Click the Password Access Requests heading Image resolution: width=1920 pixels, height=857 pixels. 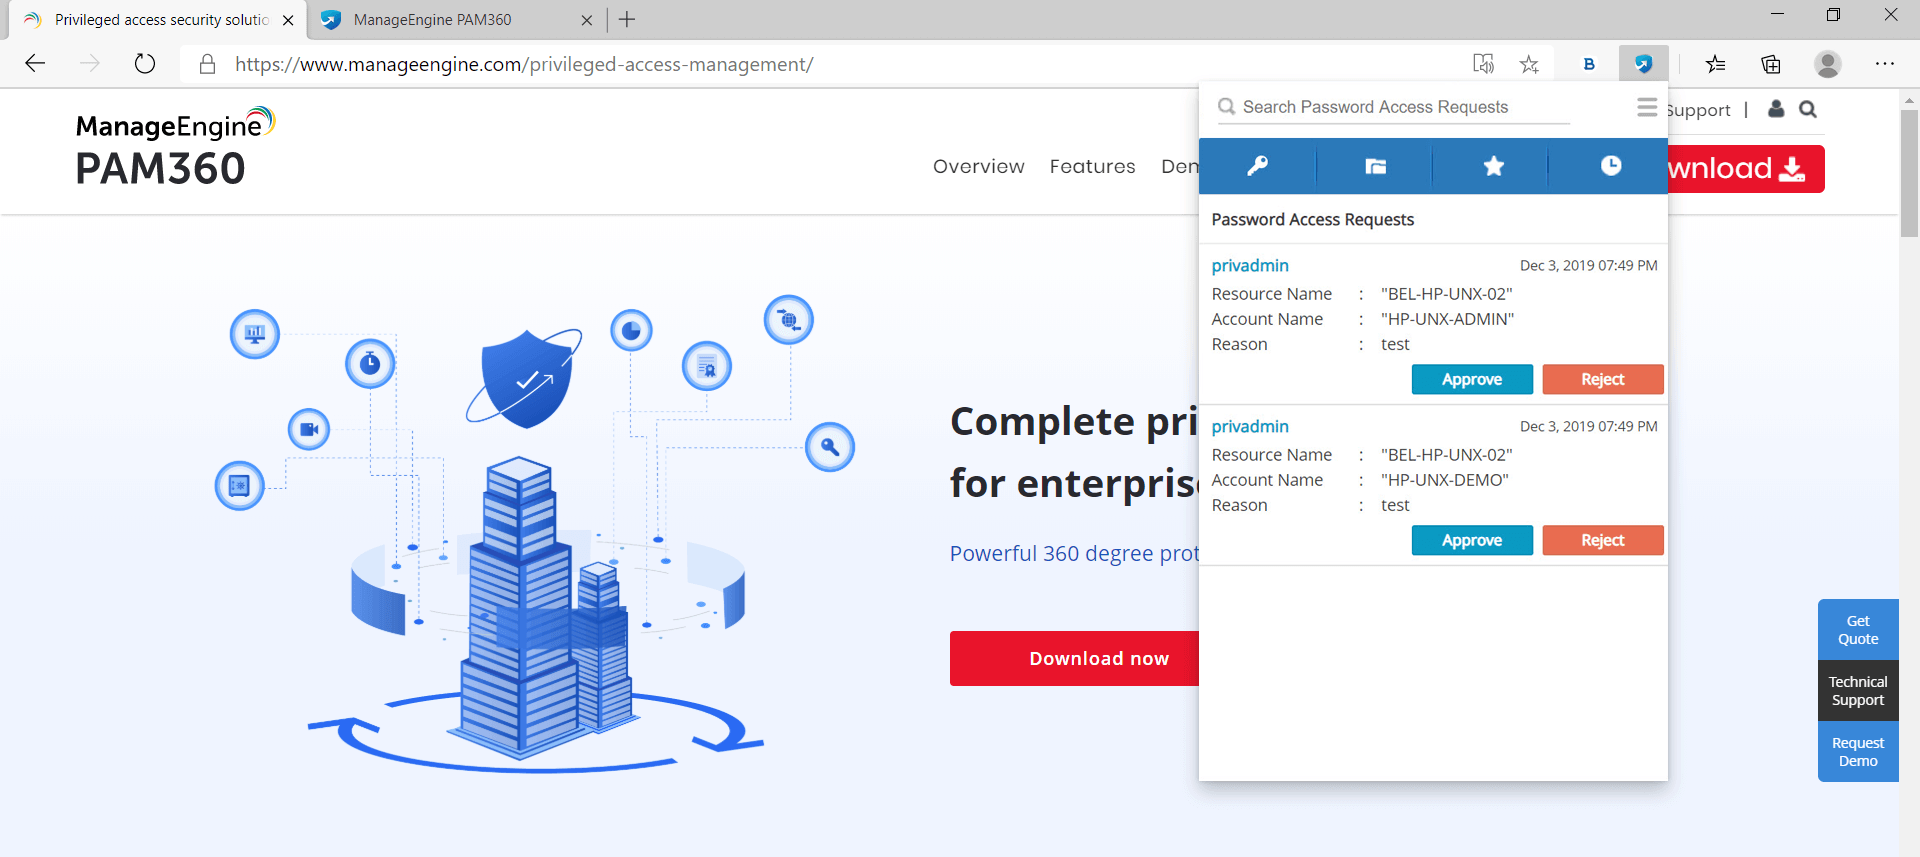point(1312,220)
